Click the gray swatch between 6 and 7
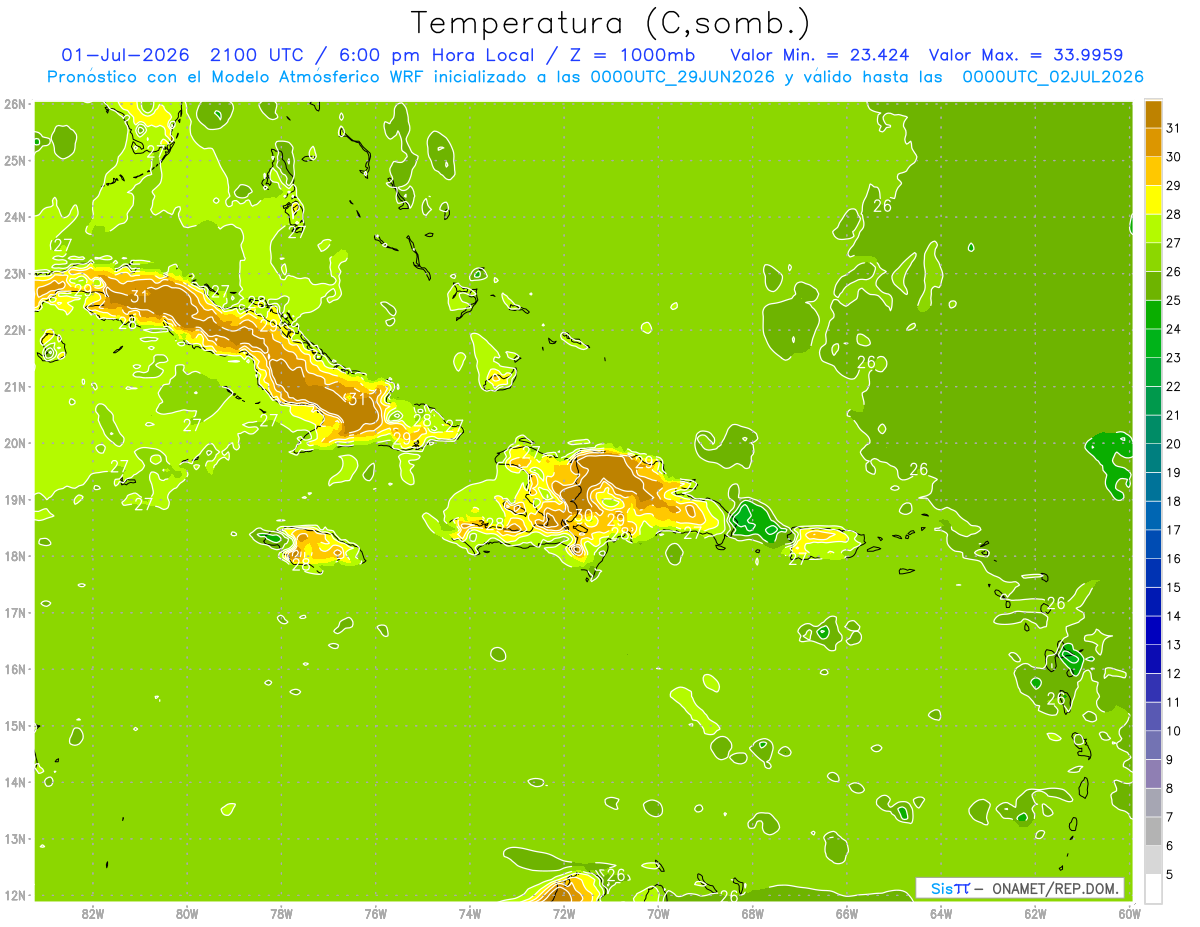 (x=1152, y=831)
